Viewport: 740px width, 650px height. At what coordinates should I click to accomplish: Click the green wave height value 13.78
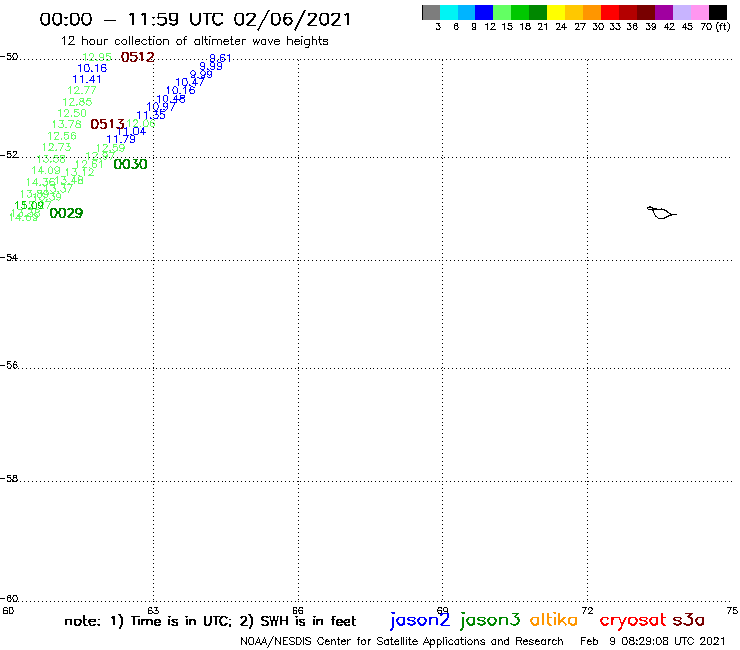coord(67,124)
